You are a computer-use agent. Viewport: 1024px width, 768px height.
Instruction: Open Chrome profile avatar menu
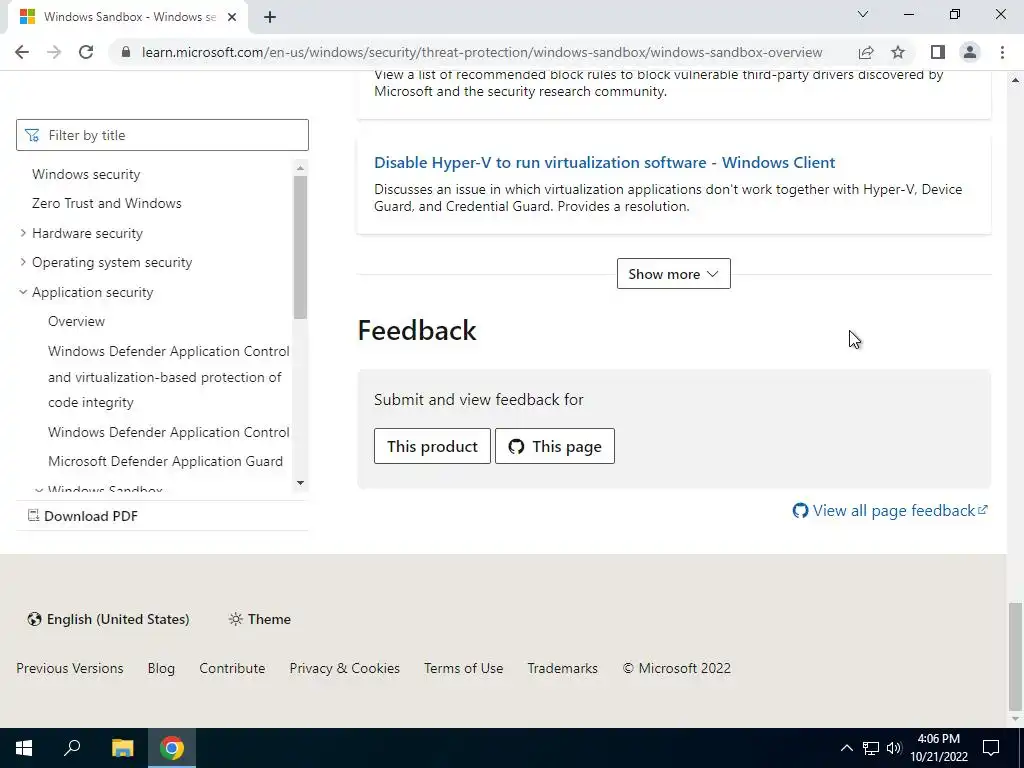(x=970, y=52)
